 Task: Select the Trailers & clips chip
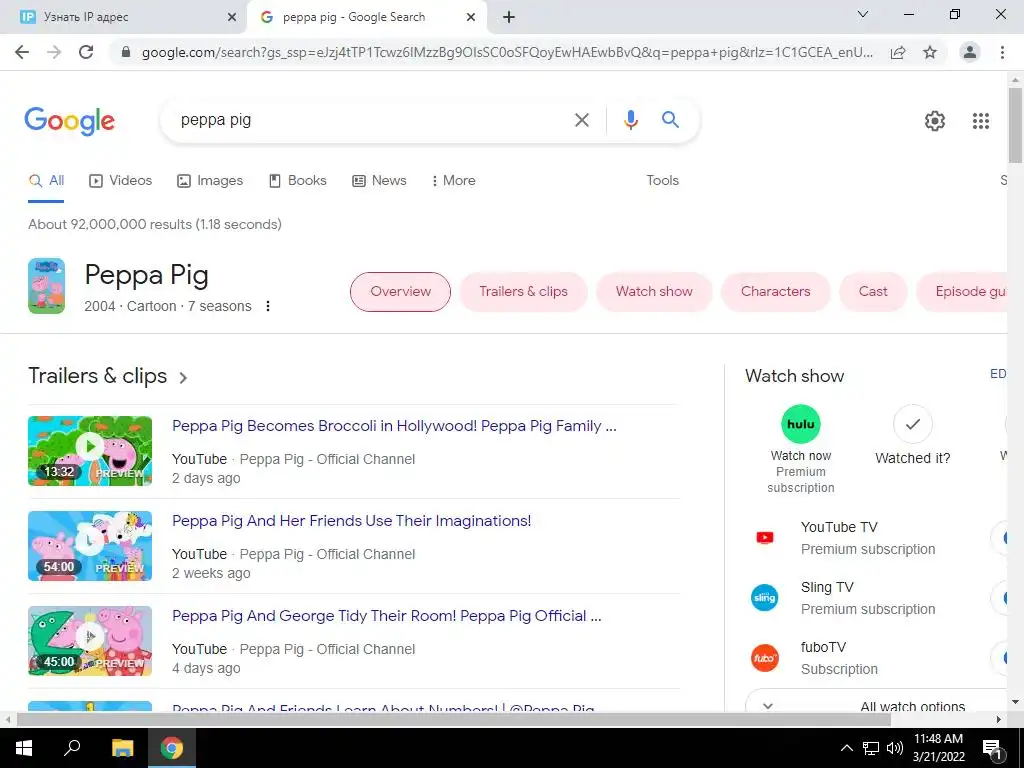click(523, 292)
